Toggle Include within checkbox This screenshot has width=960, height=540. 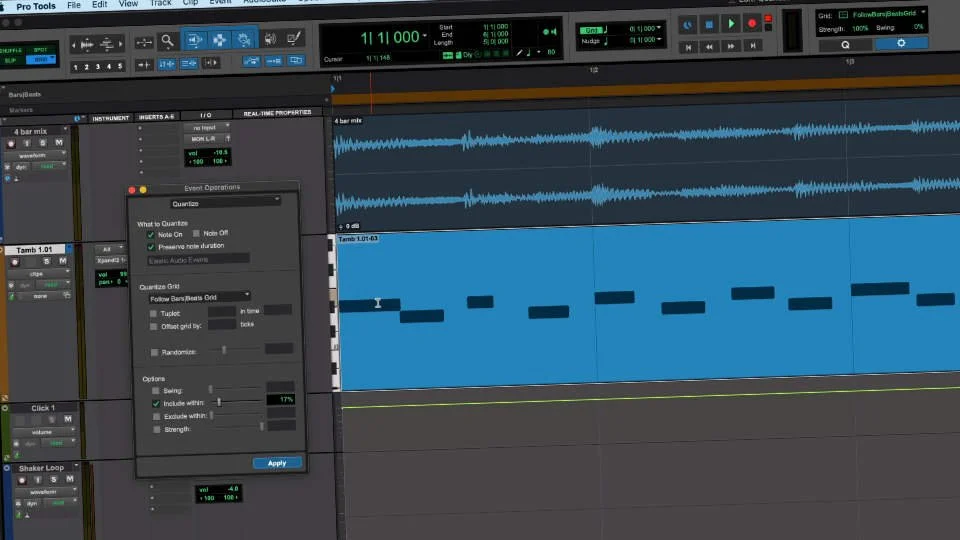coord(156,403)
